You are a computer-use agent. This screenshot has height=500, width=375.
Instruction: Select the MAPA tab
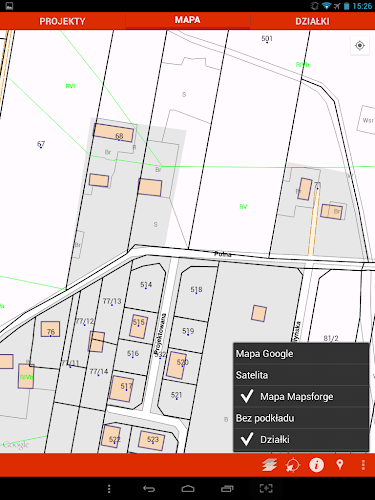tap(188, 20)
